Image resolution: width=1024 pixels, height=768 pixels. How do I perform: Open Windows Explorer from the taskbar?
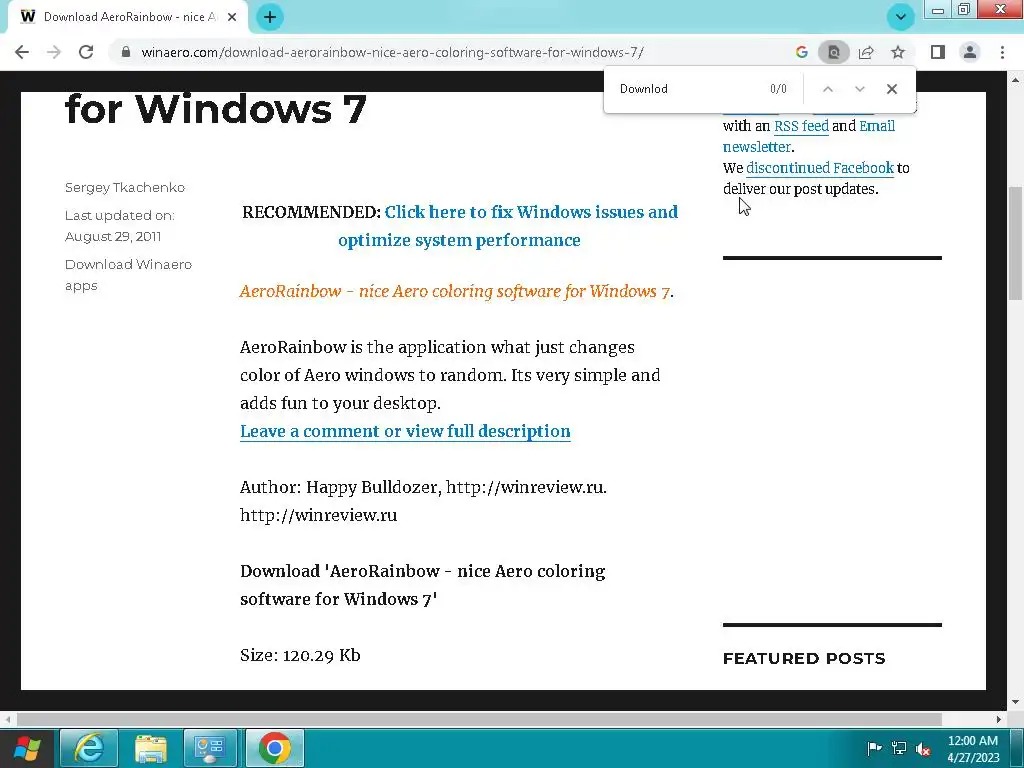[x=151, y=748]
